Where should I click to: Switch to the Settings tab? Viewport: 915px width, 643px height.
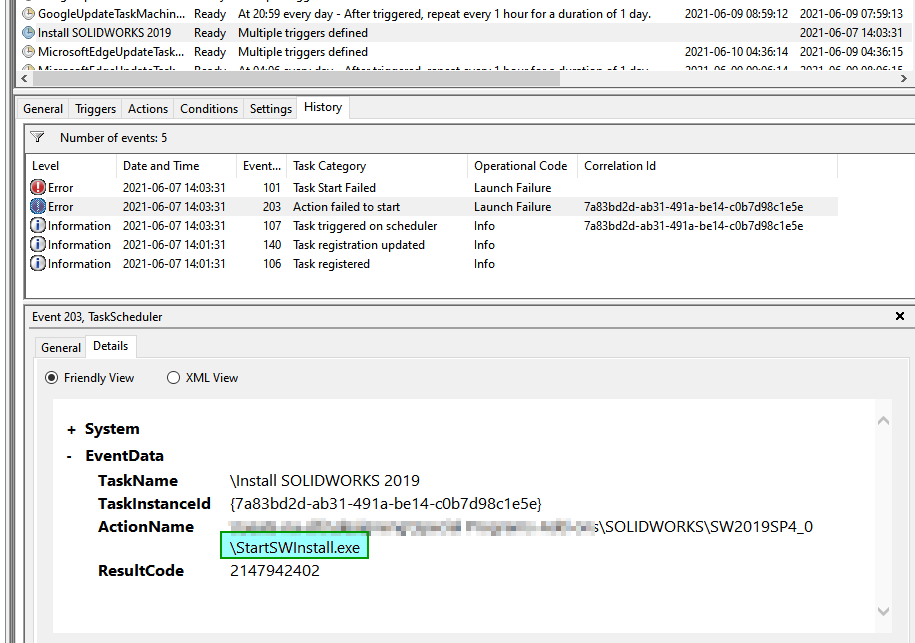pyautogui.click(x=271, y=109)
